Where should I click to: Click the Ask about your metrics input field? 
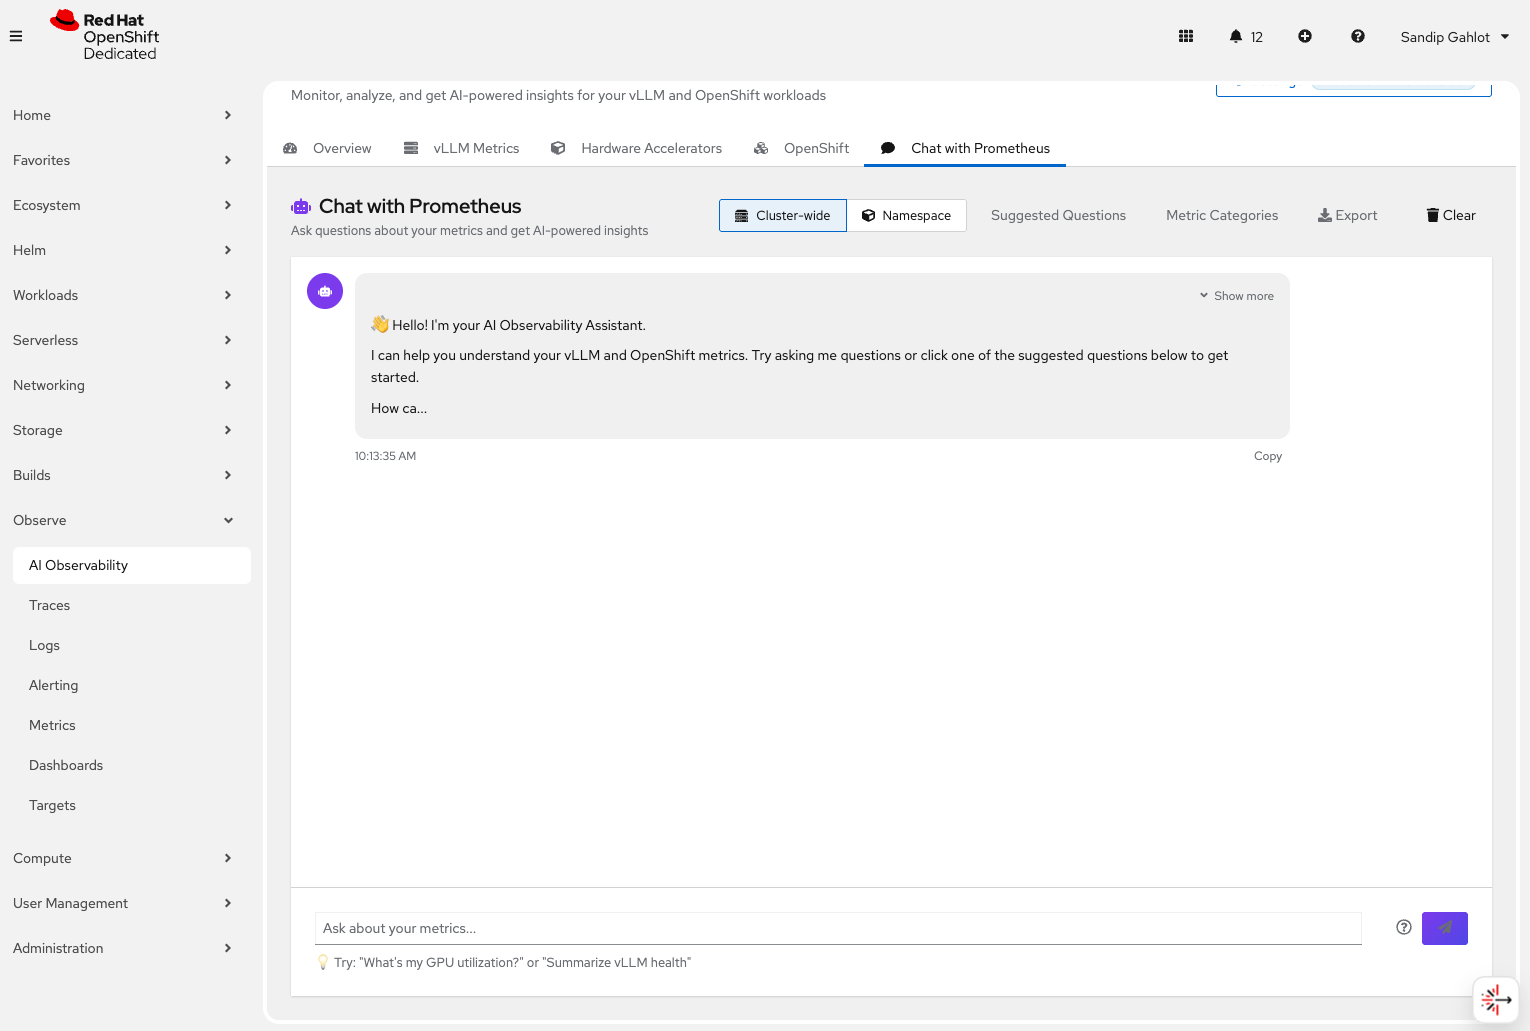pos(838,928)
